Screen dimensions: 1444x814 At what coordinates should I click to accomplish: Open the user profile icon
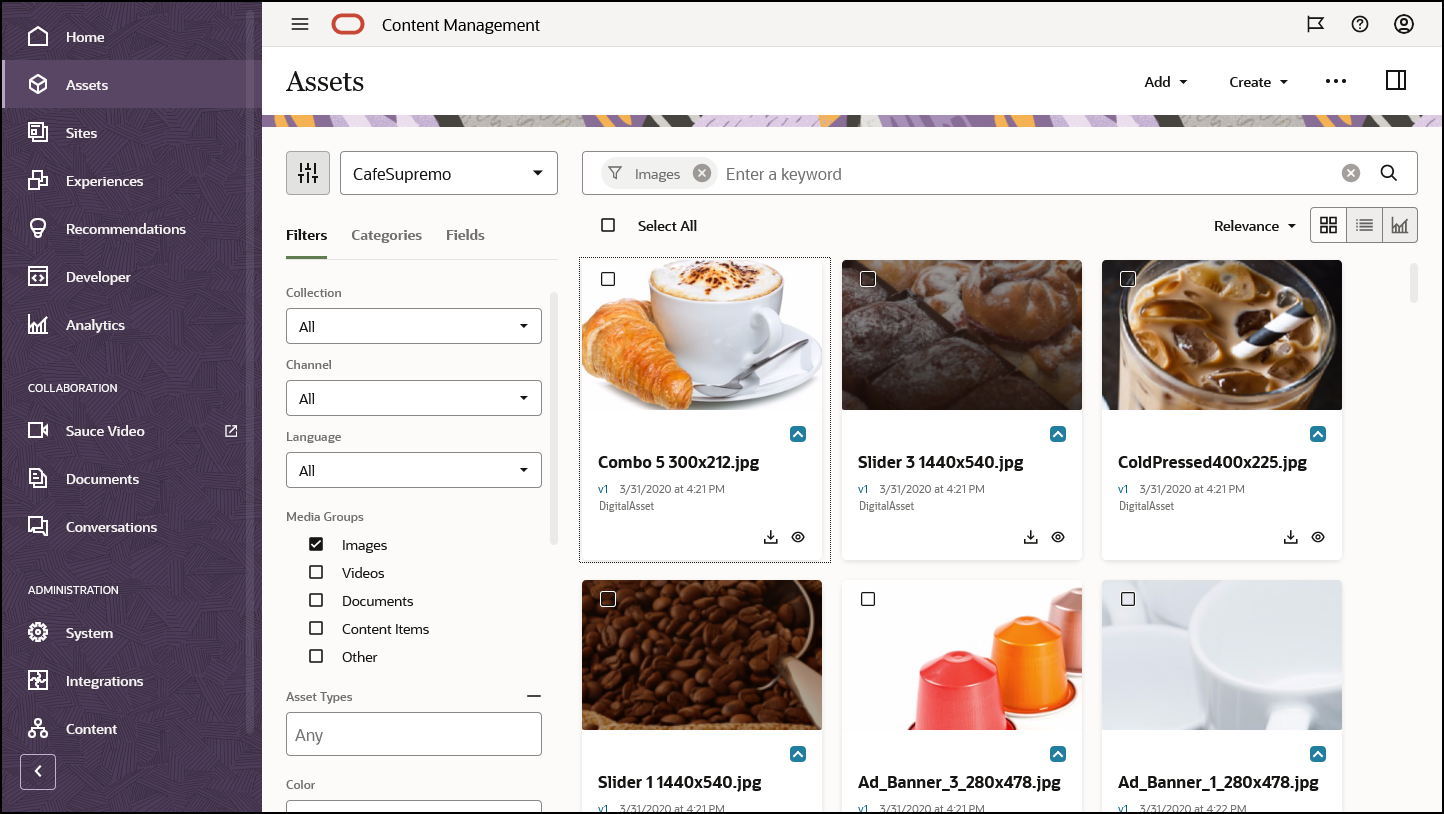click(1404, 25)
